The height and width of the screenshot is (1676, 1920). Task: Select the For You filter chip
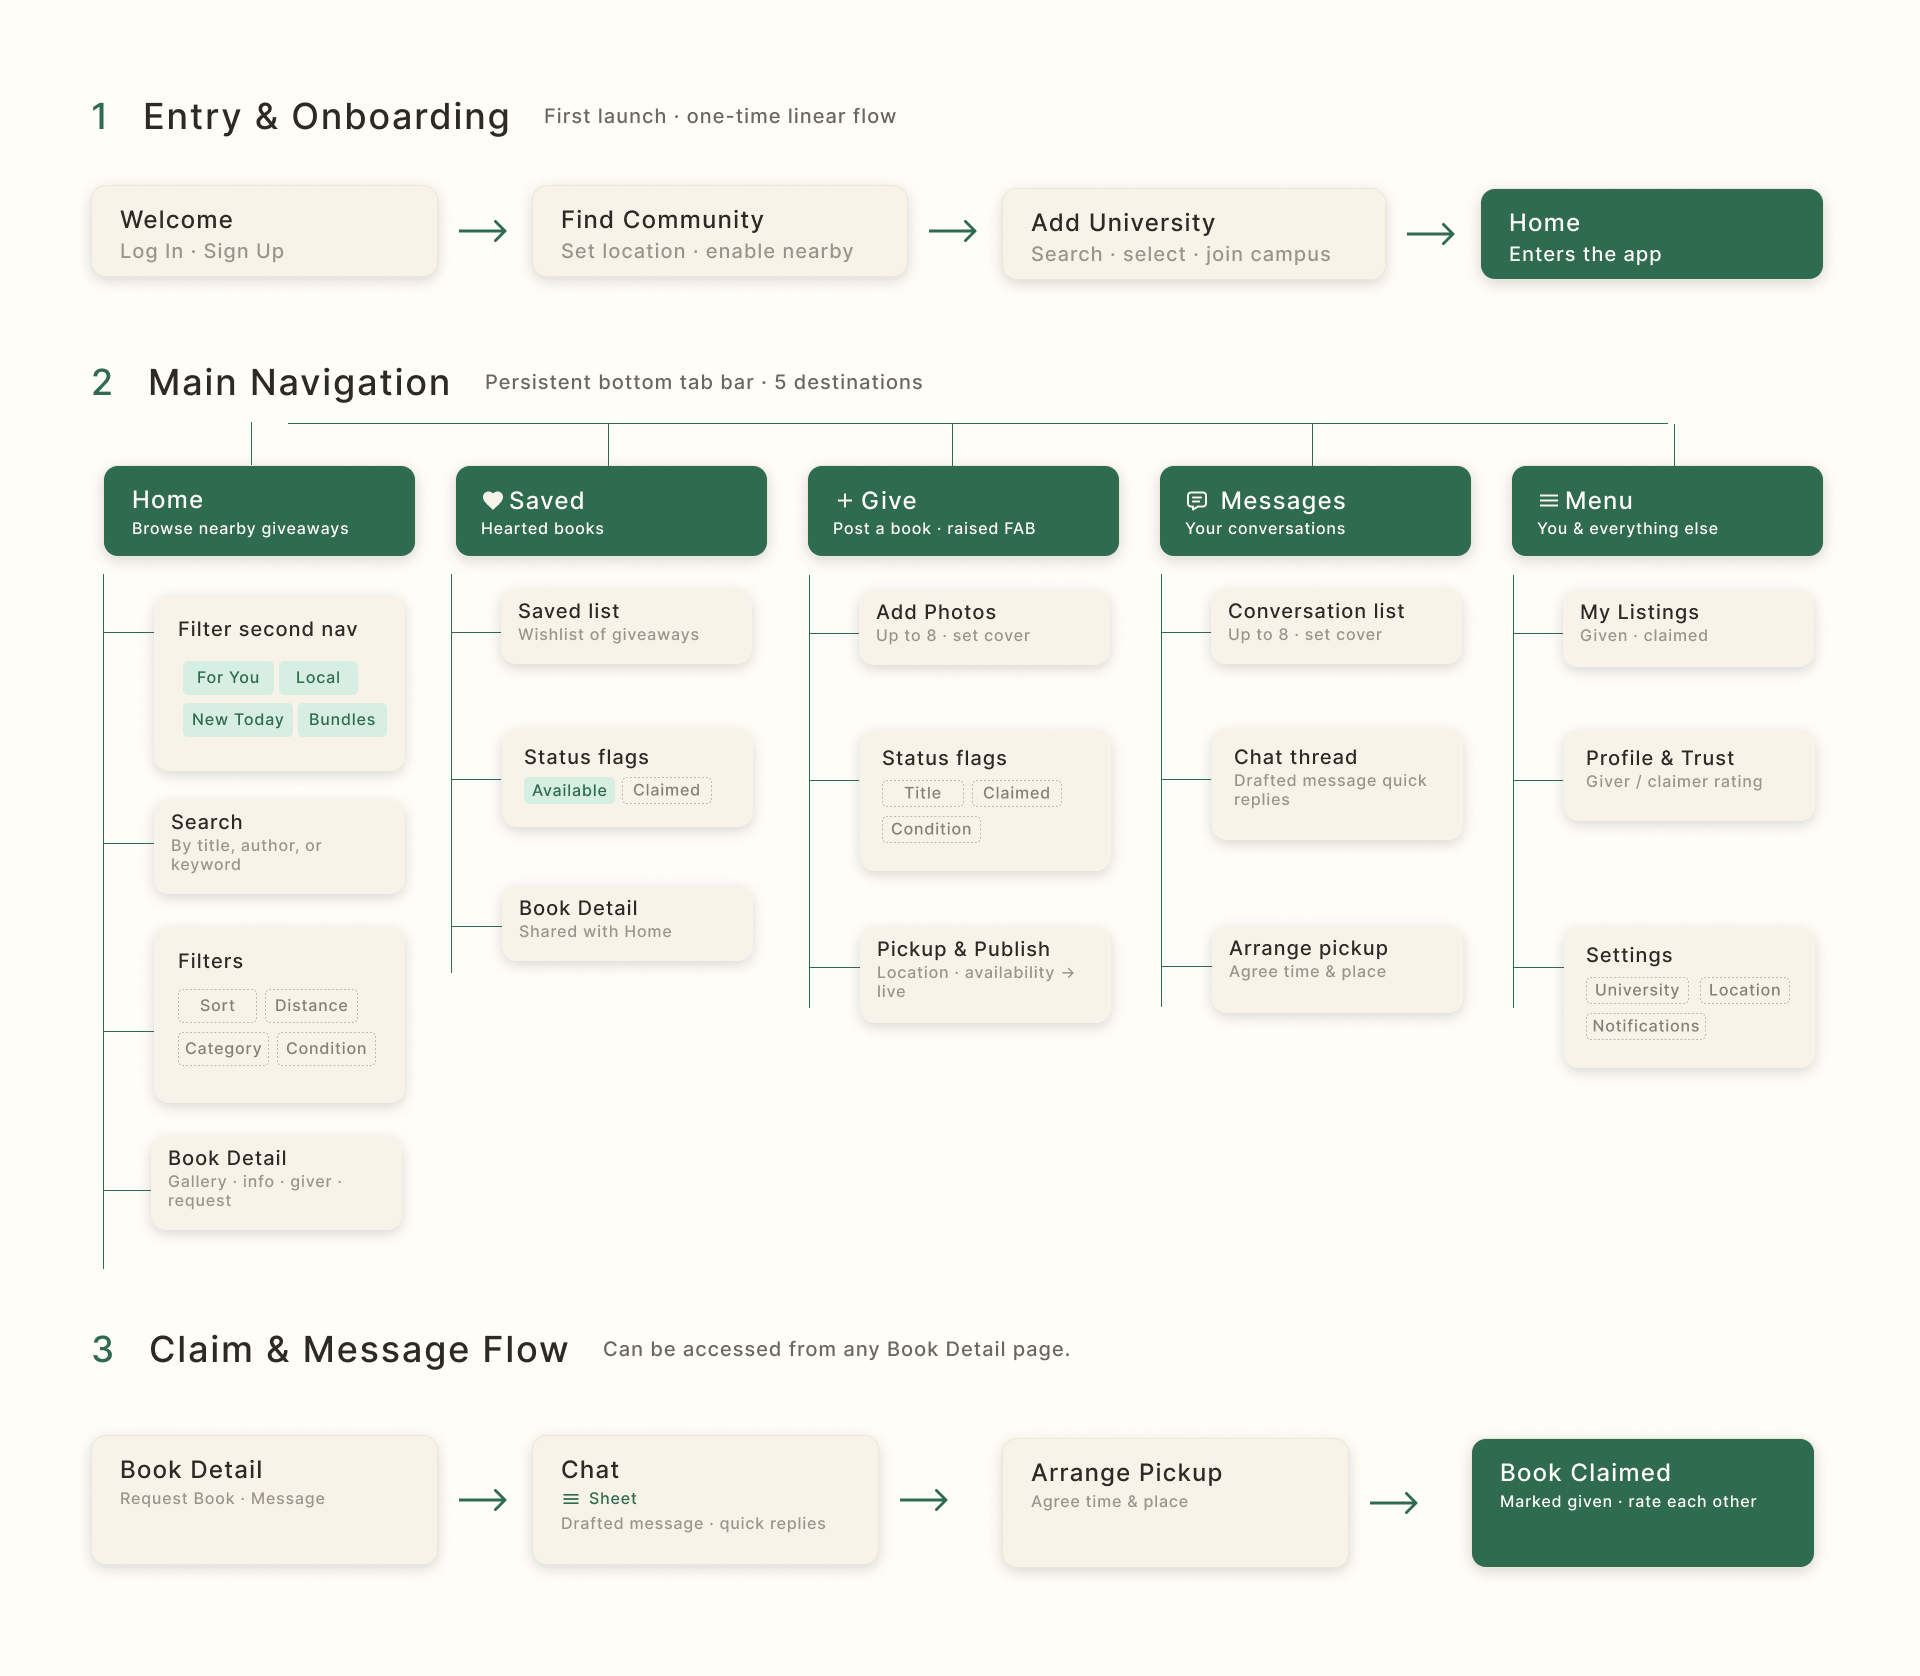(x=228, y=677)
